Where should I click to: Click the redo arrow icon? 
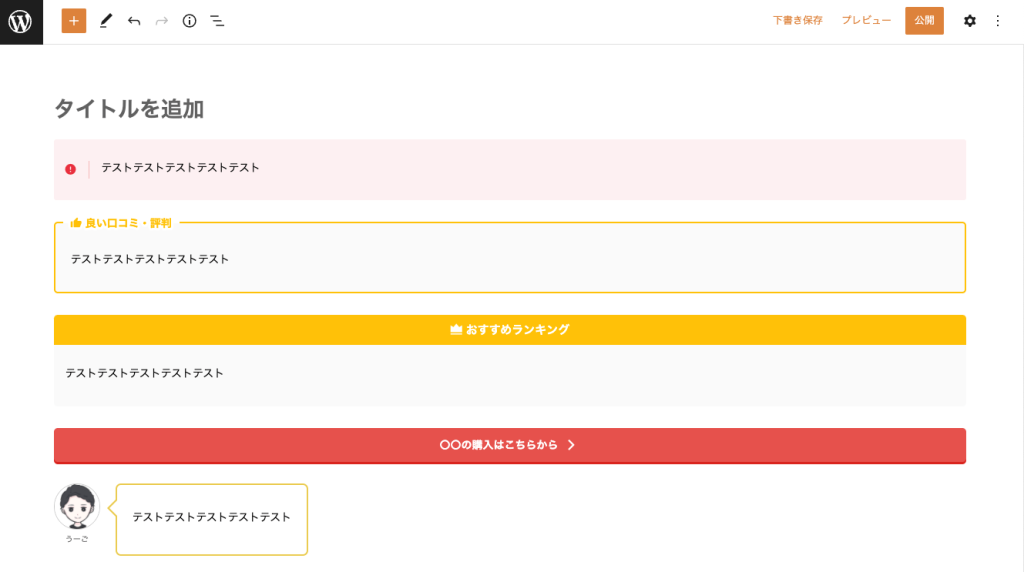tap(161, 21)
